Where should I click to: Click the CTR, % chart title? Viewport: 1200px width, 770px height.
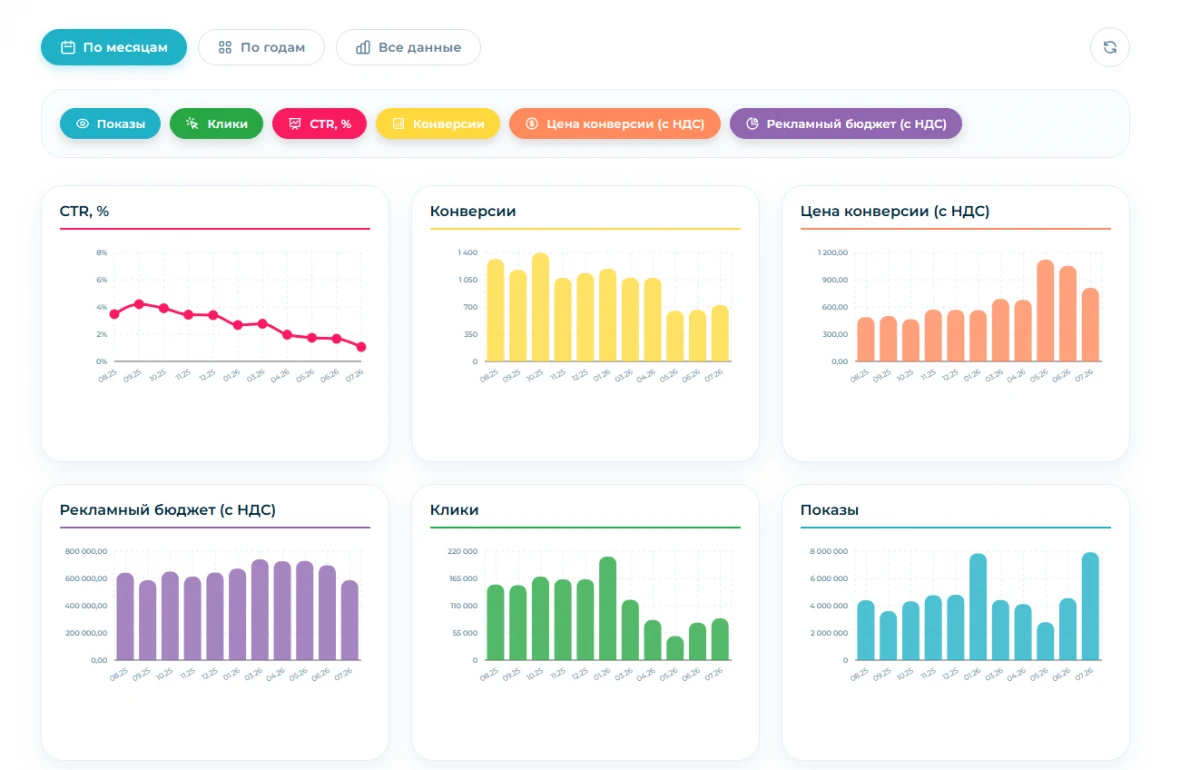point(84,211)
